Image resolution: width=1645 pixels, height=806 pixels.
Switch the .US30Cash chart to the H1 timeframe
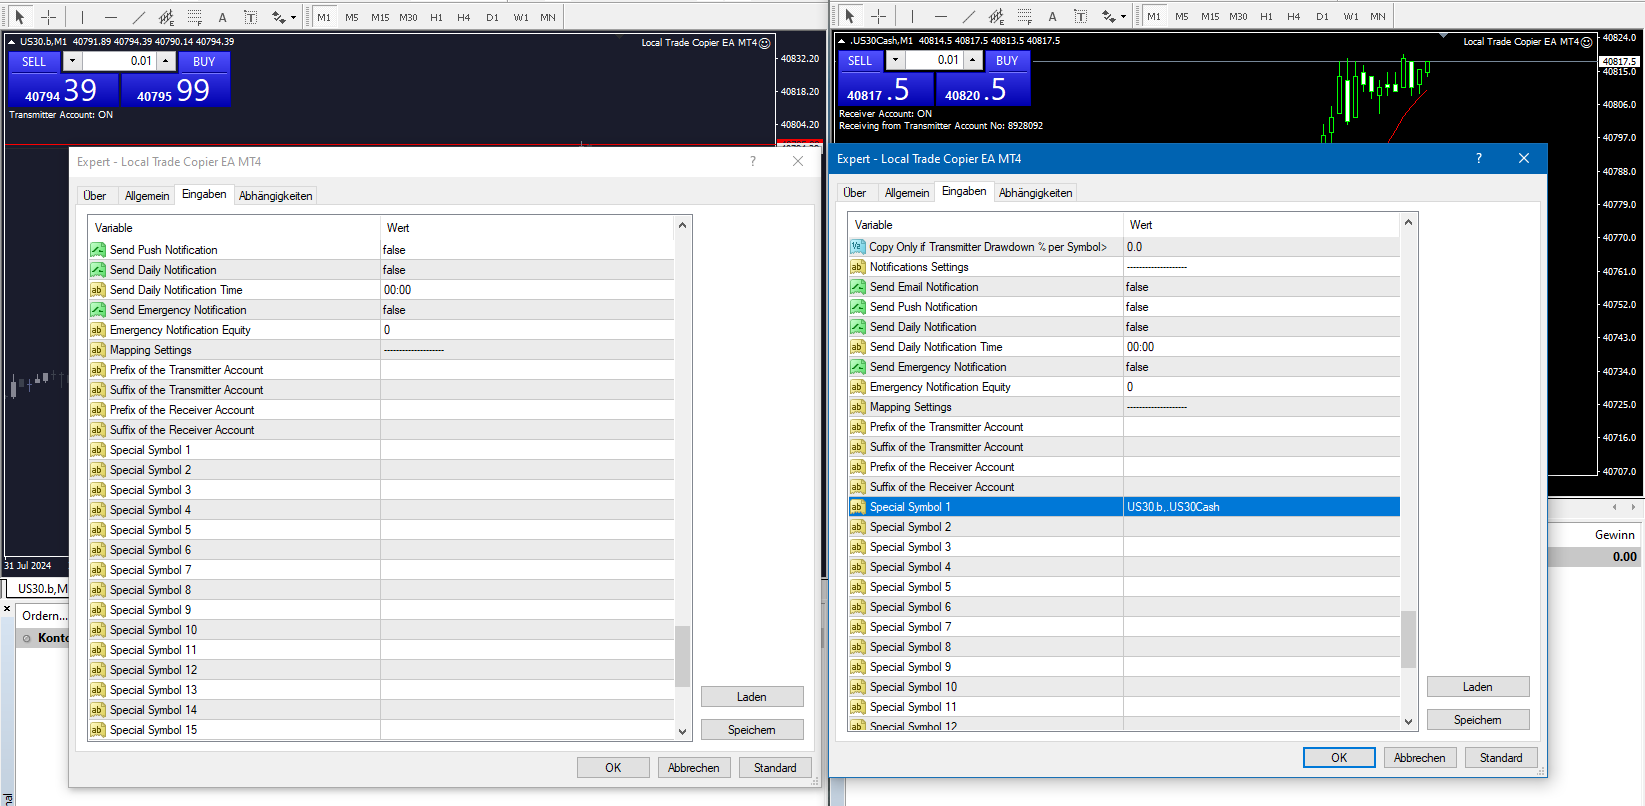[1266, 16]
